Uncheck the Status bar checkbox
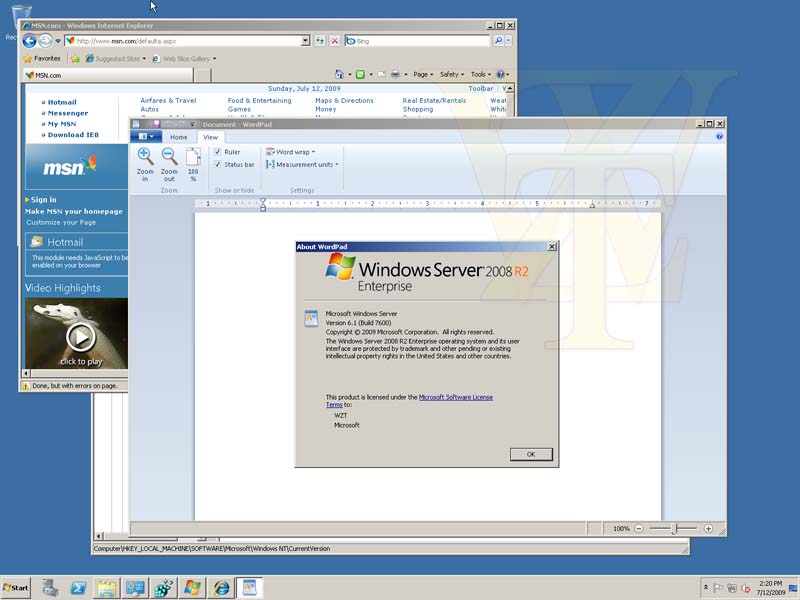The image size is (800, 600). pos(218,164)
